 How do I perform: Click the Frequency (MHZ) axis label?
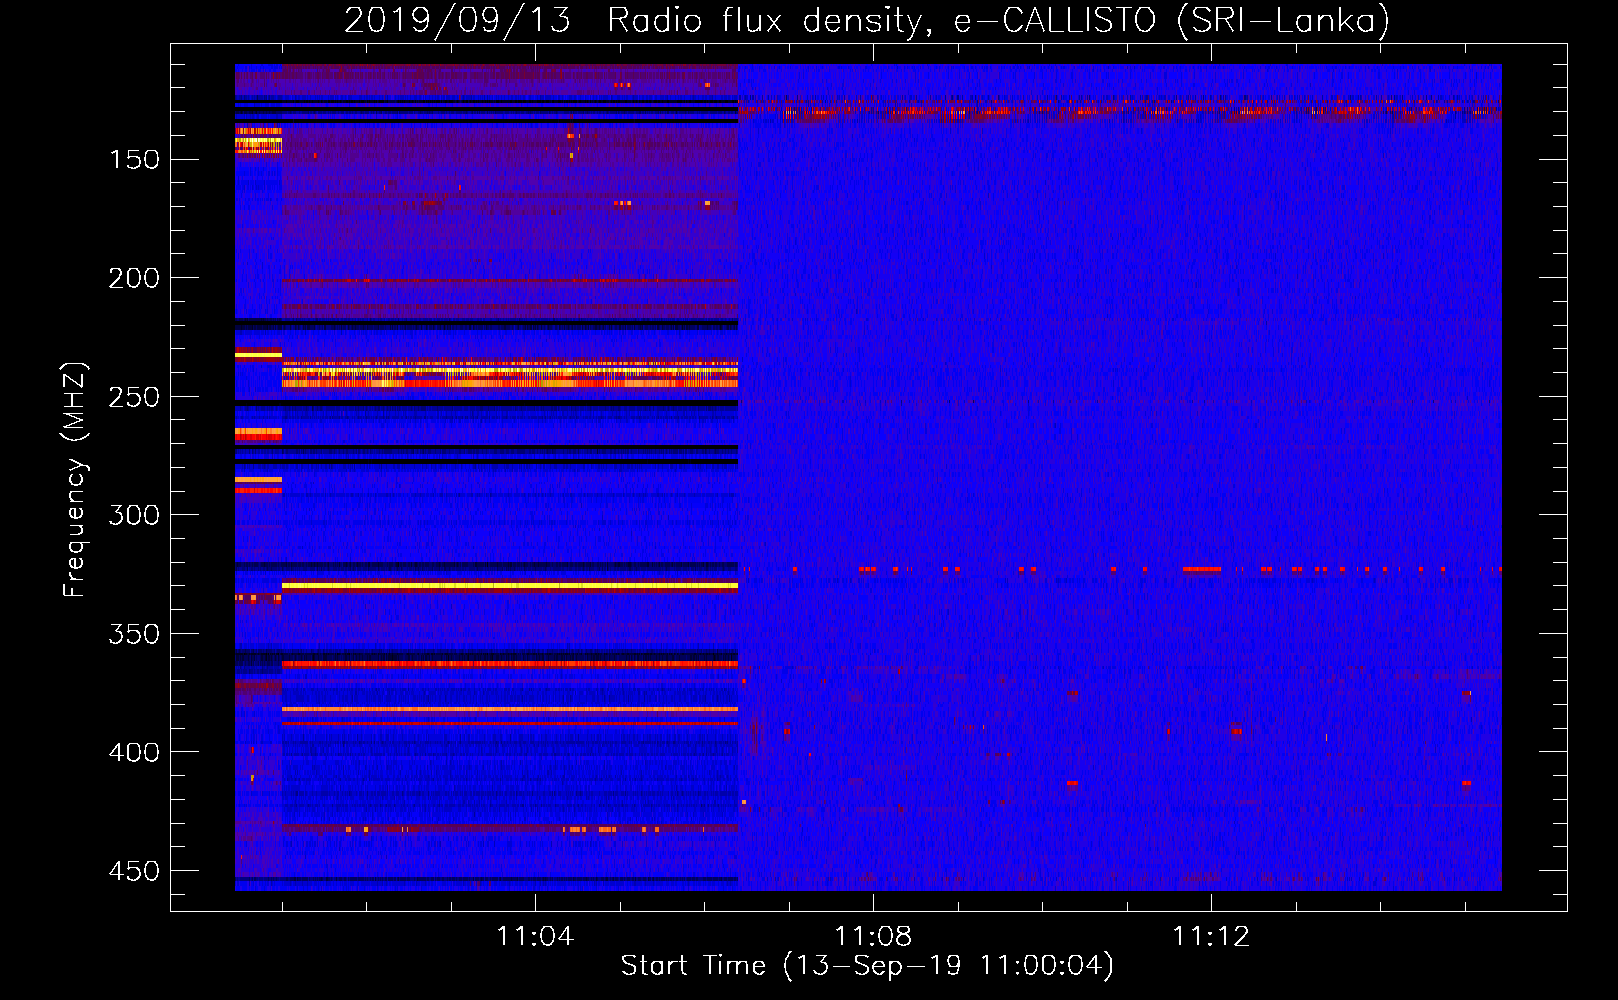tap(74, 479)
